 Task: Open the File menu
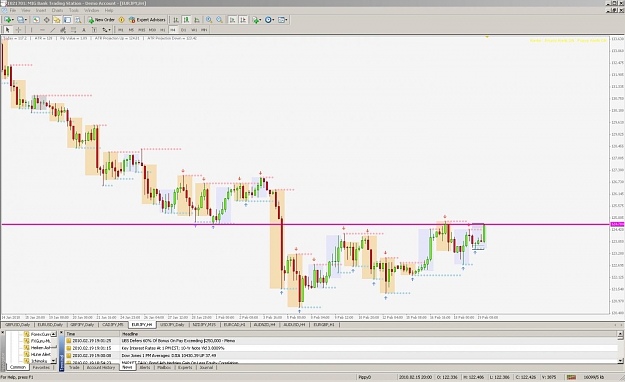coord(13,10)
